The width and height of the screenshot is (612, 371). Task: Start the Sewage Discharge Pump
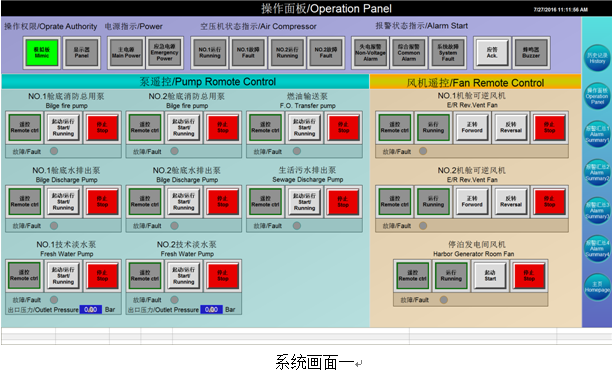(304, 202)
